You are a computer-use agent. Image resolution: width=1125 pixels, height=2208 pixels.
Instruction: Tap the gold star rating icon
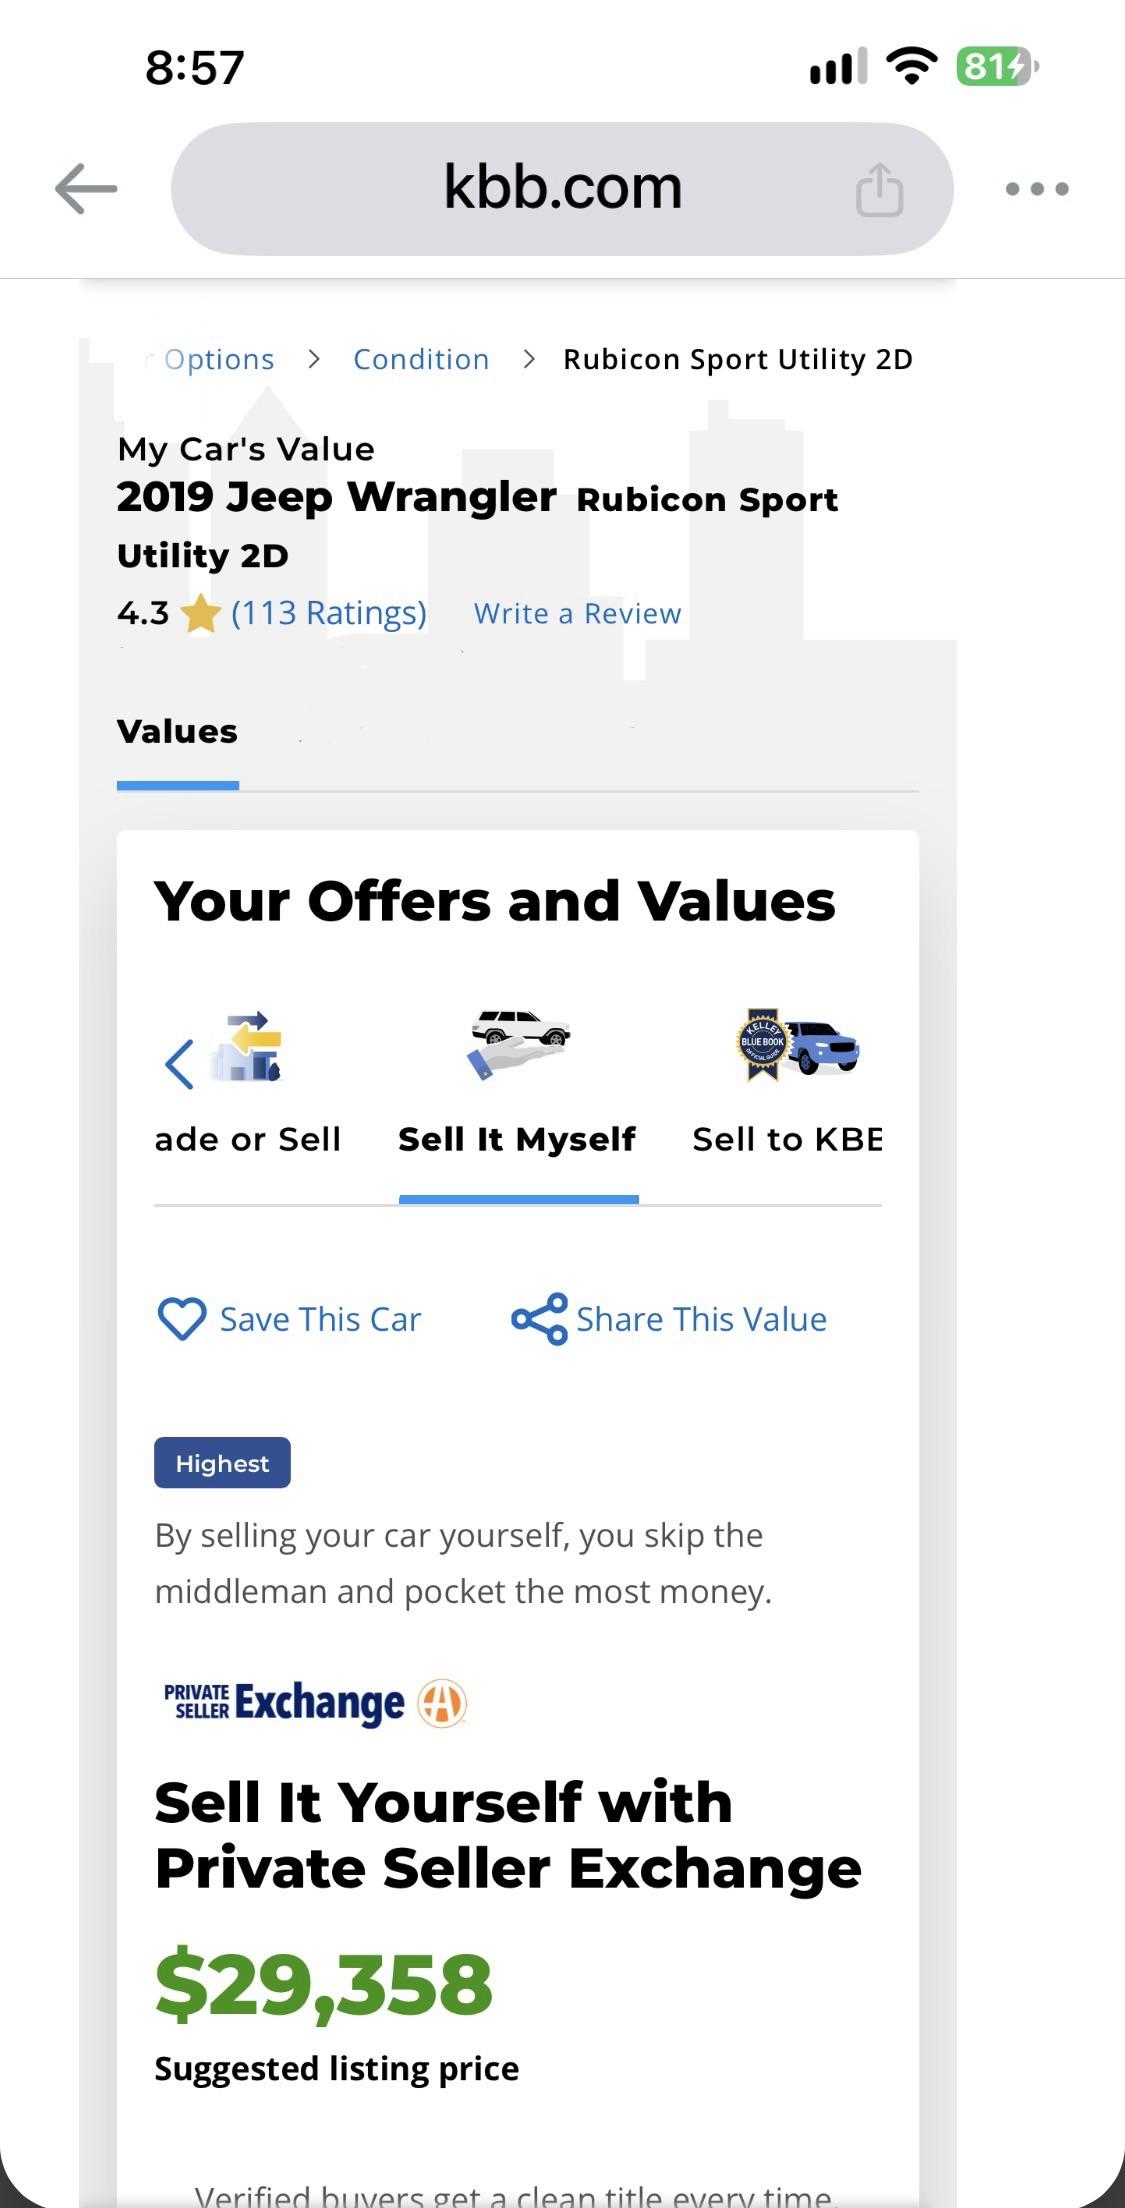tap(200, 613)
